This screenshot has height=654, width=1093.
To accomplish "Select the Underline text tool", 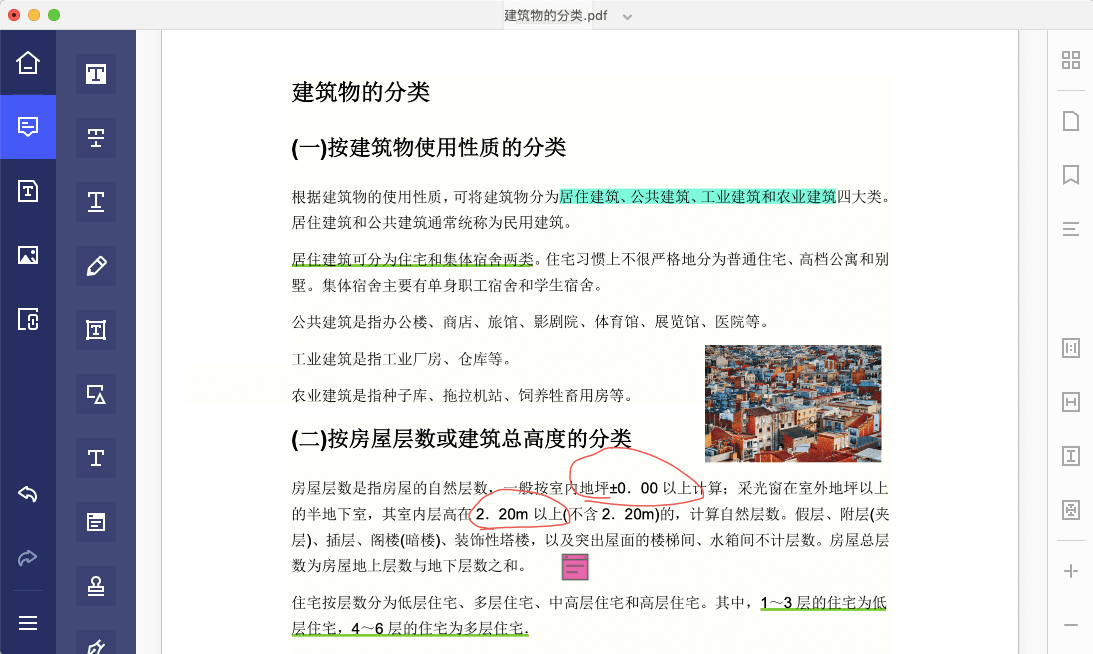I will click(96, 201).
